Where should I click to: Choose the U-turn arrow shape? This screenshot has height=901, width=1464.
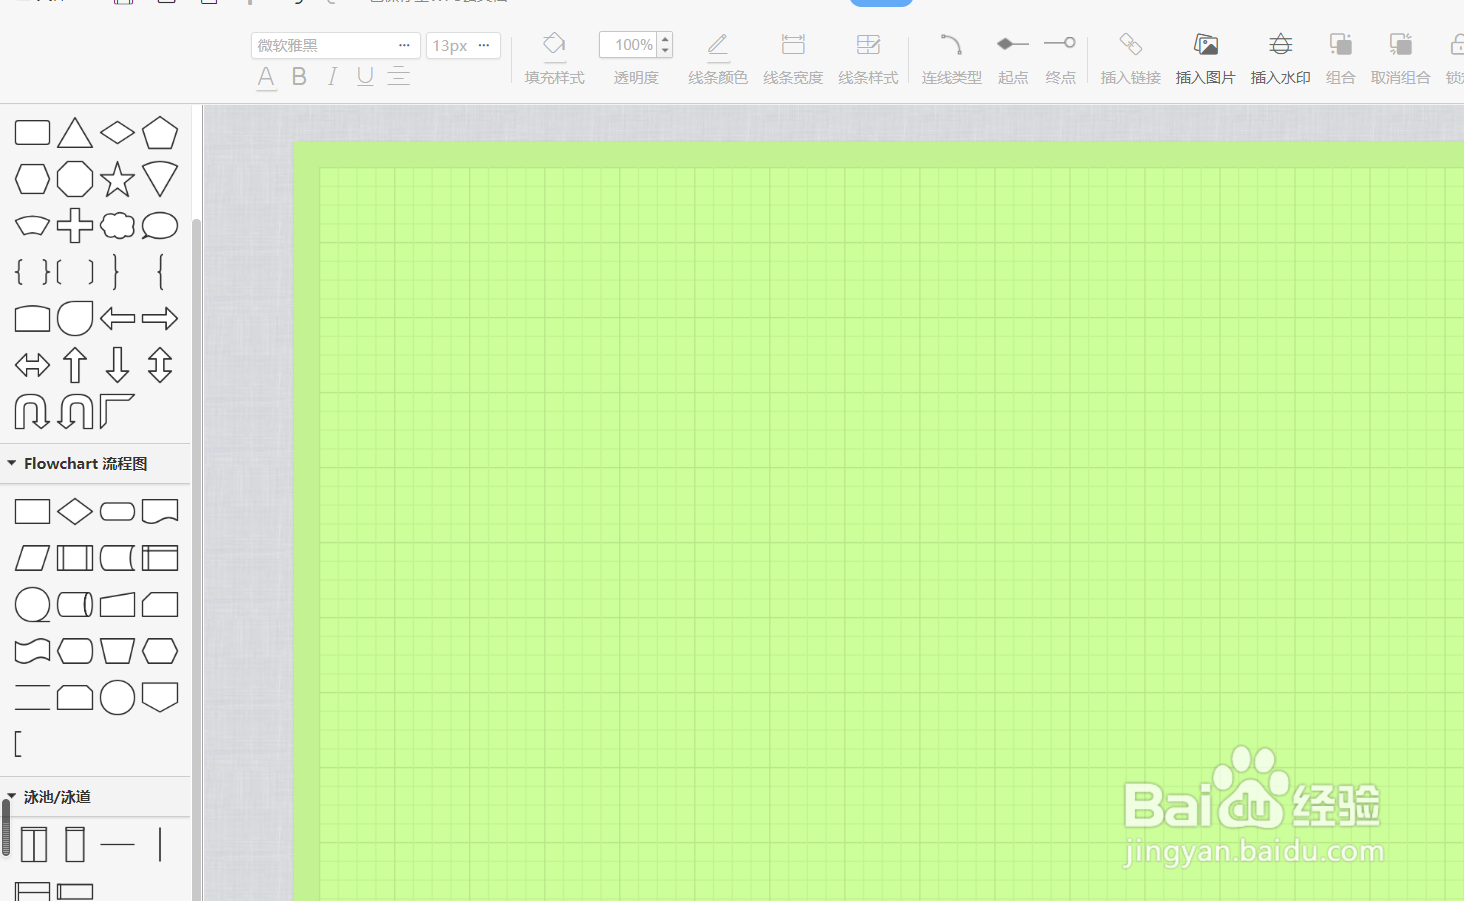pos(32,411)
